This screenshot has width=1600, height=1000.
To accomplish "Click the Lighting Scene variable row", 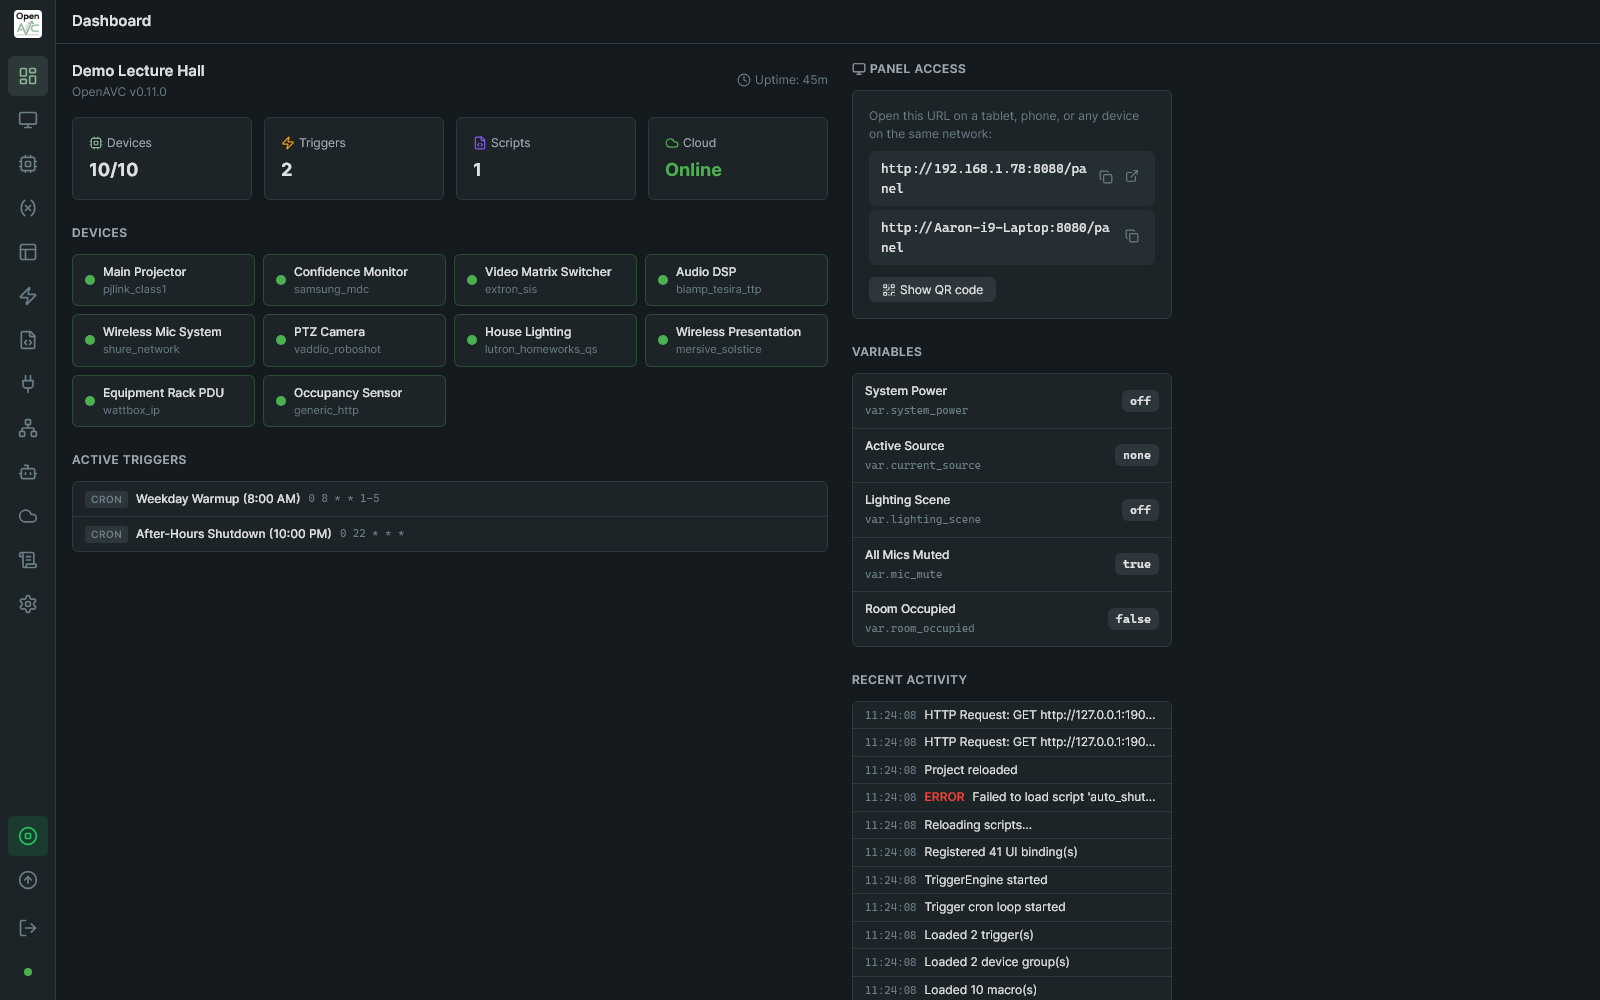I will tap(1011, 510).
